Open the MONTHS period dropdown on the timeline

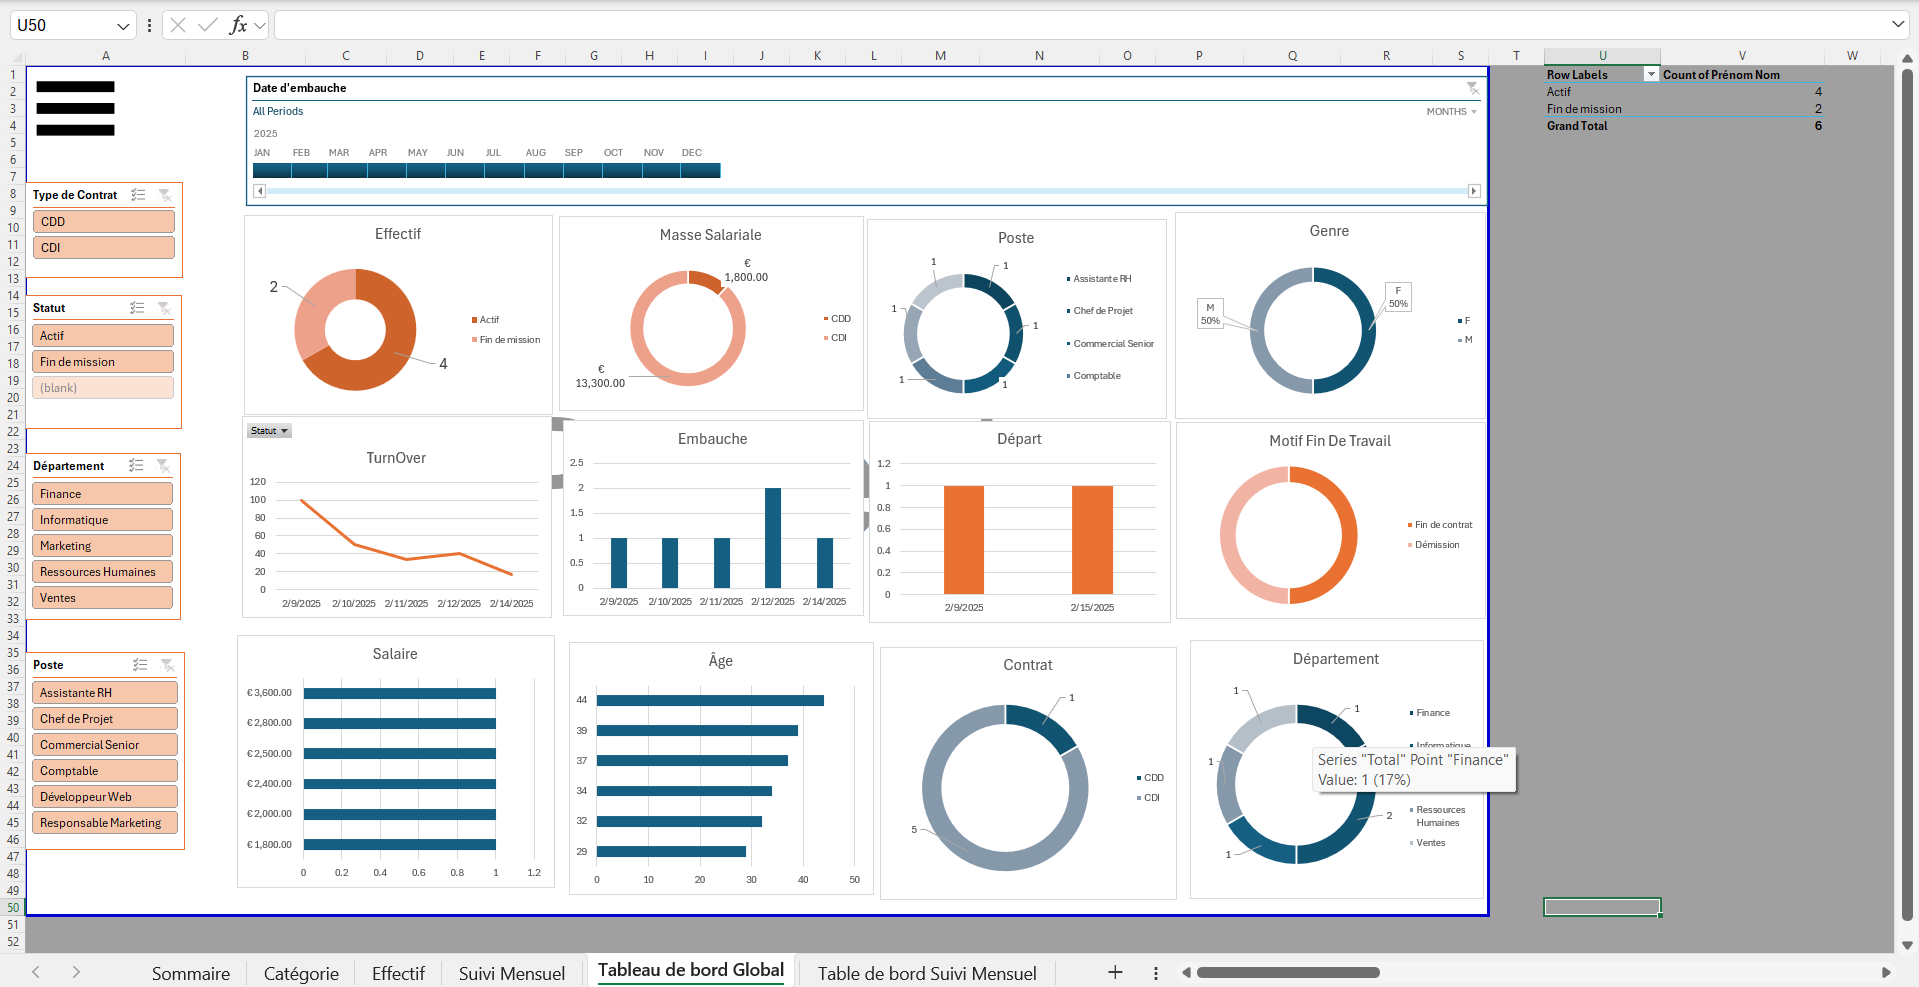1452,111
